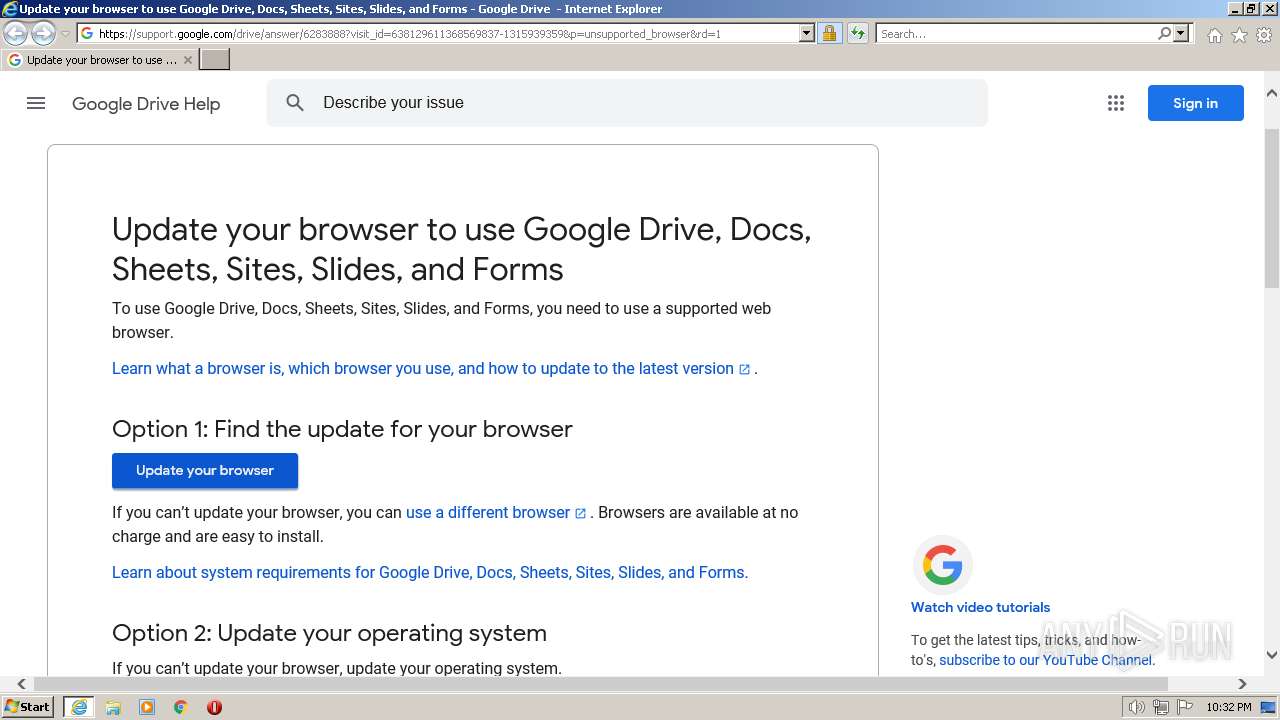Click the security lock icon
This screenshot has width=1280, height=720.
(x=829, y=34)
